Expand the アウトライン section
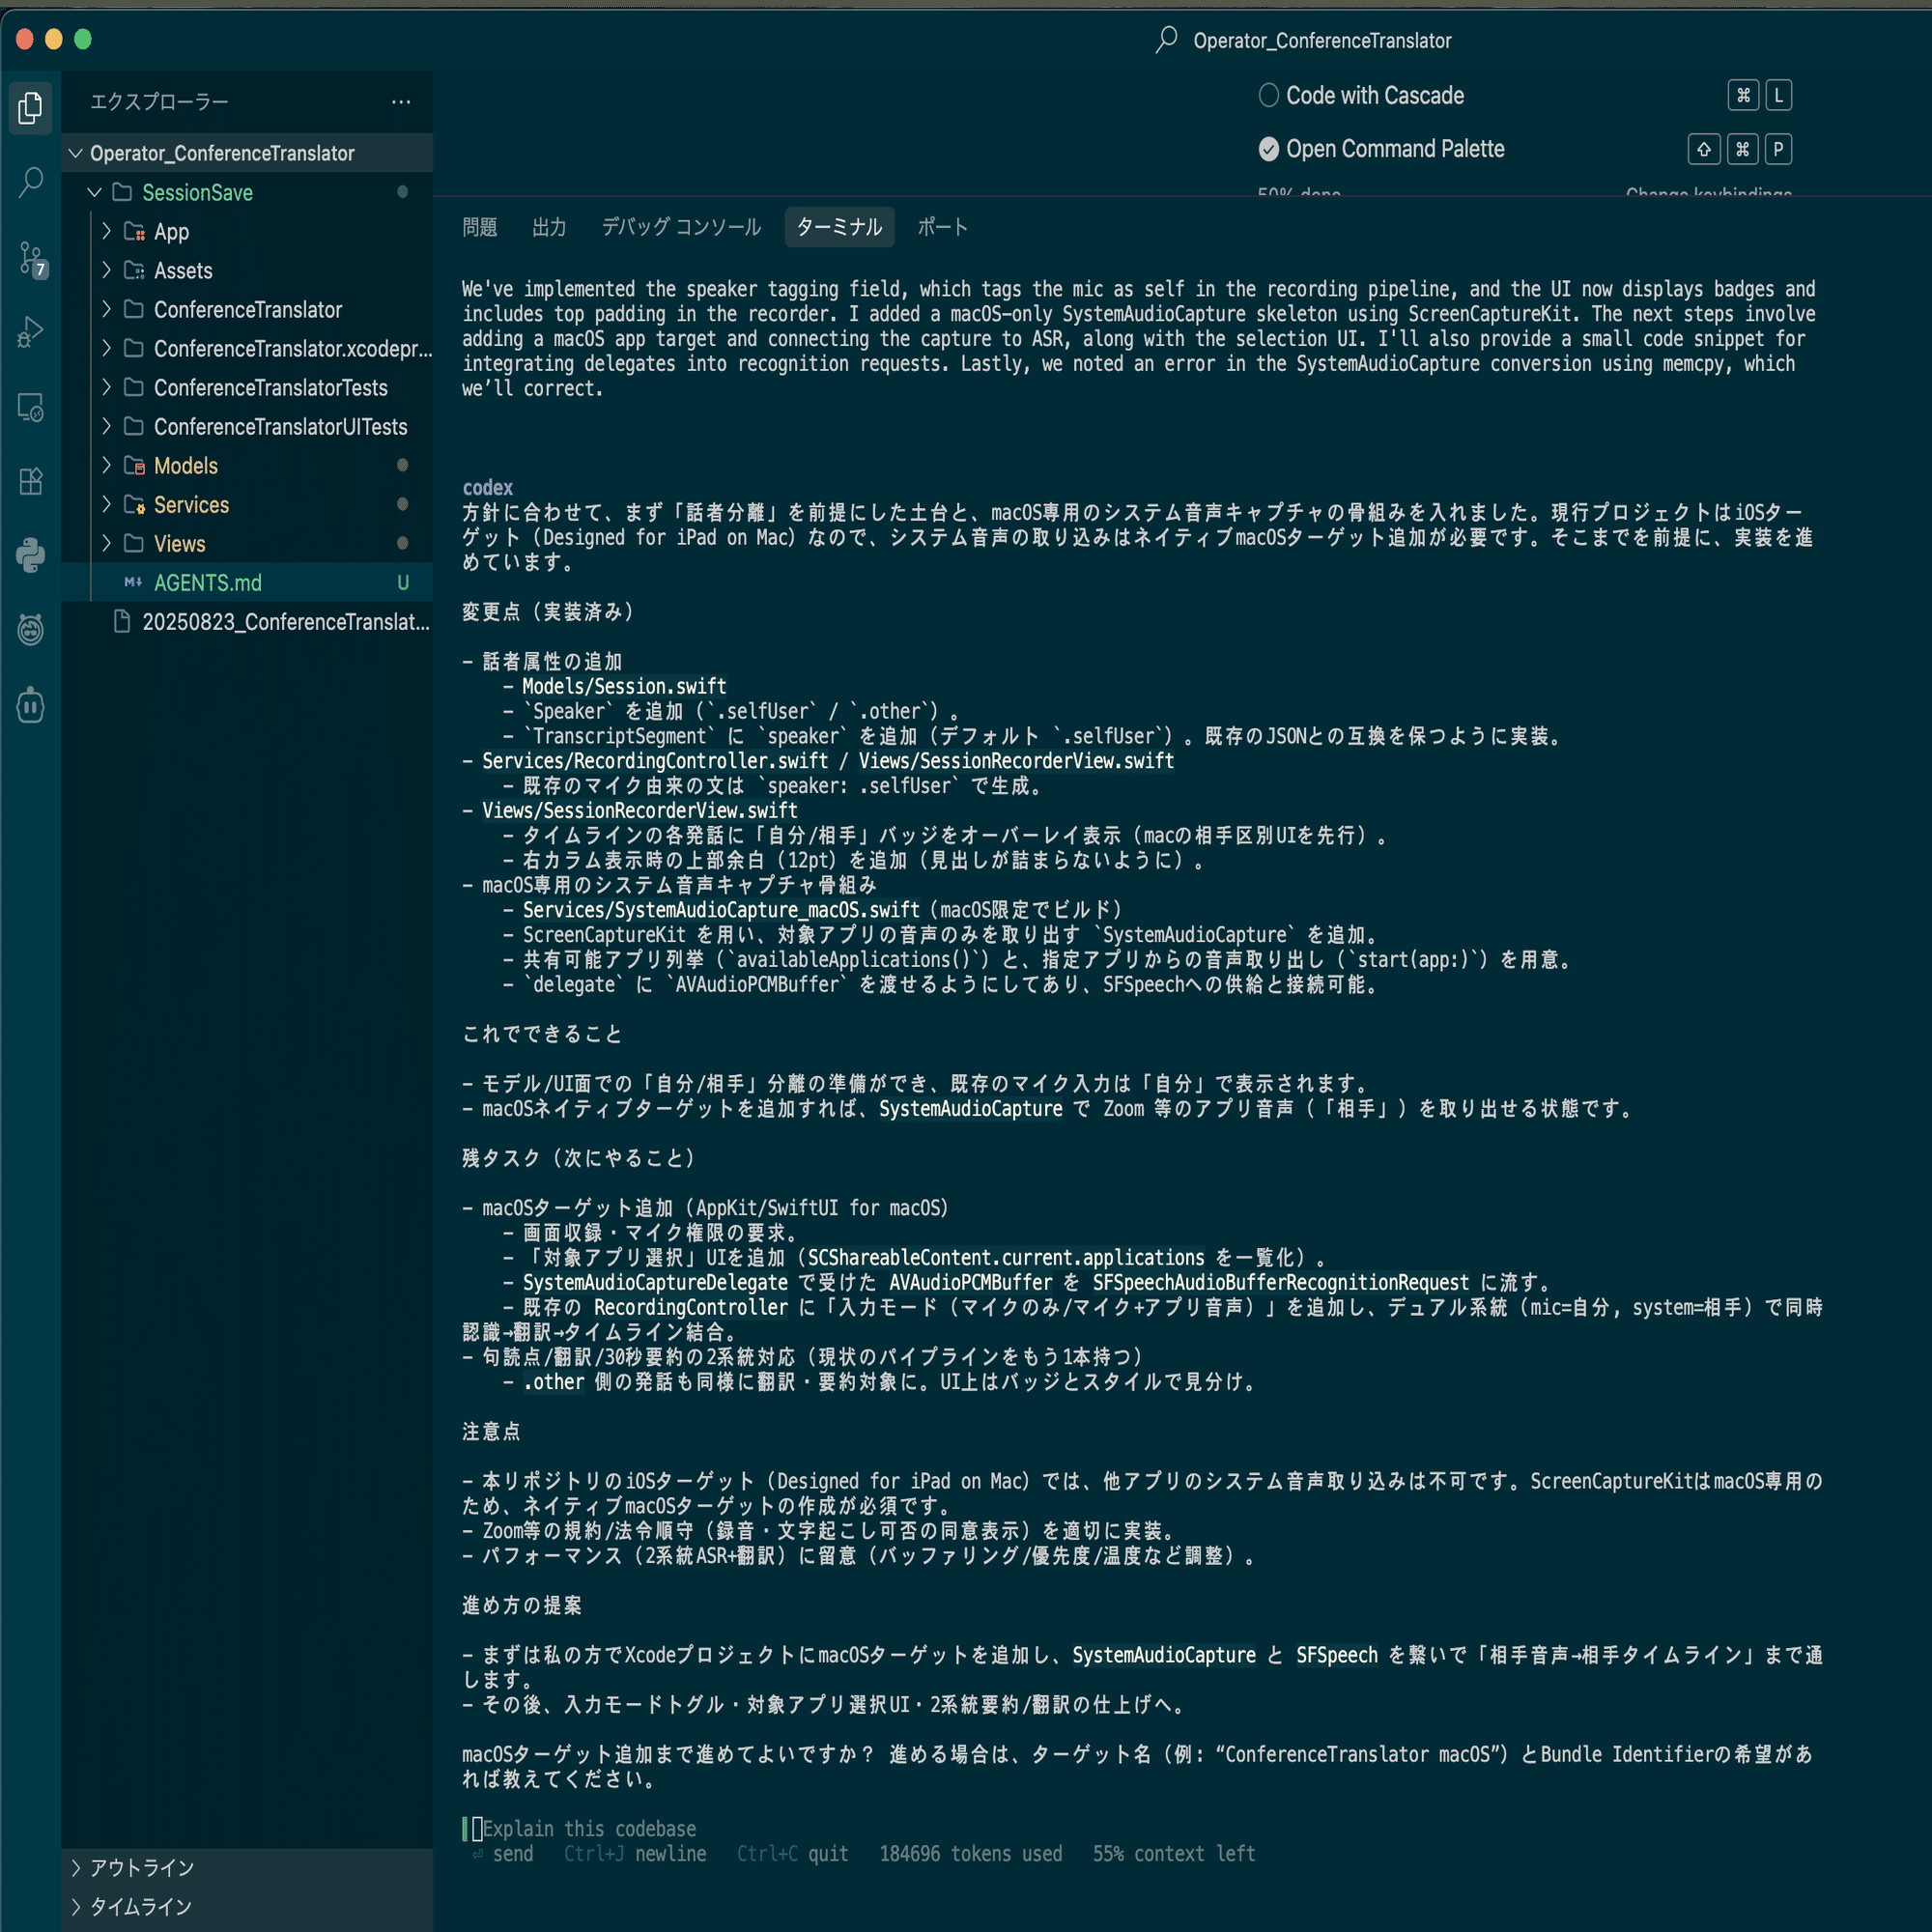1932x1932 pixels. 141,1867
